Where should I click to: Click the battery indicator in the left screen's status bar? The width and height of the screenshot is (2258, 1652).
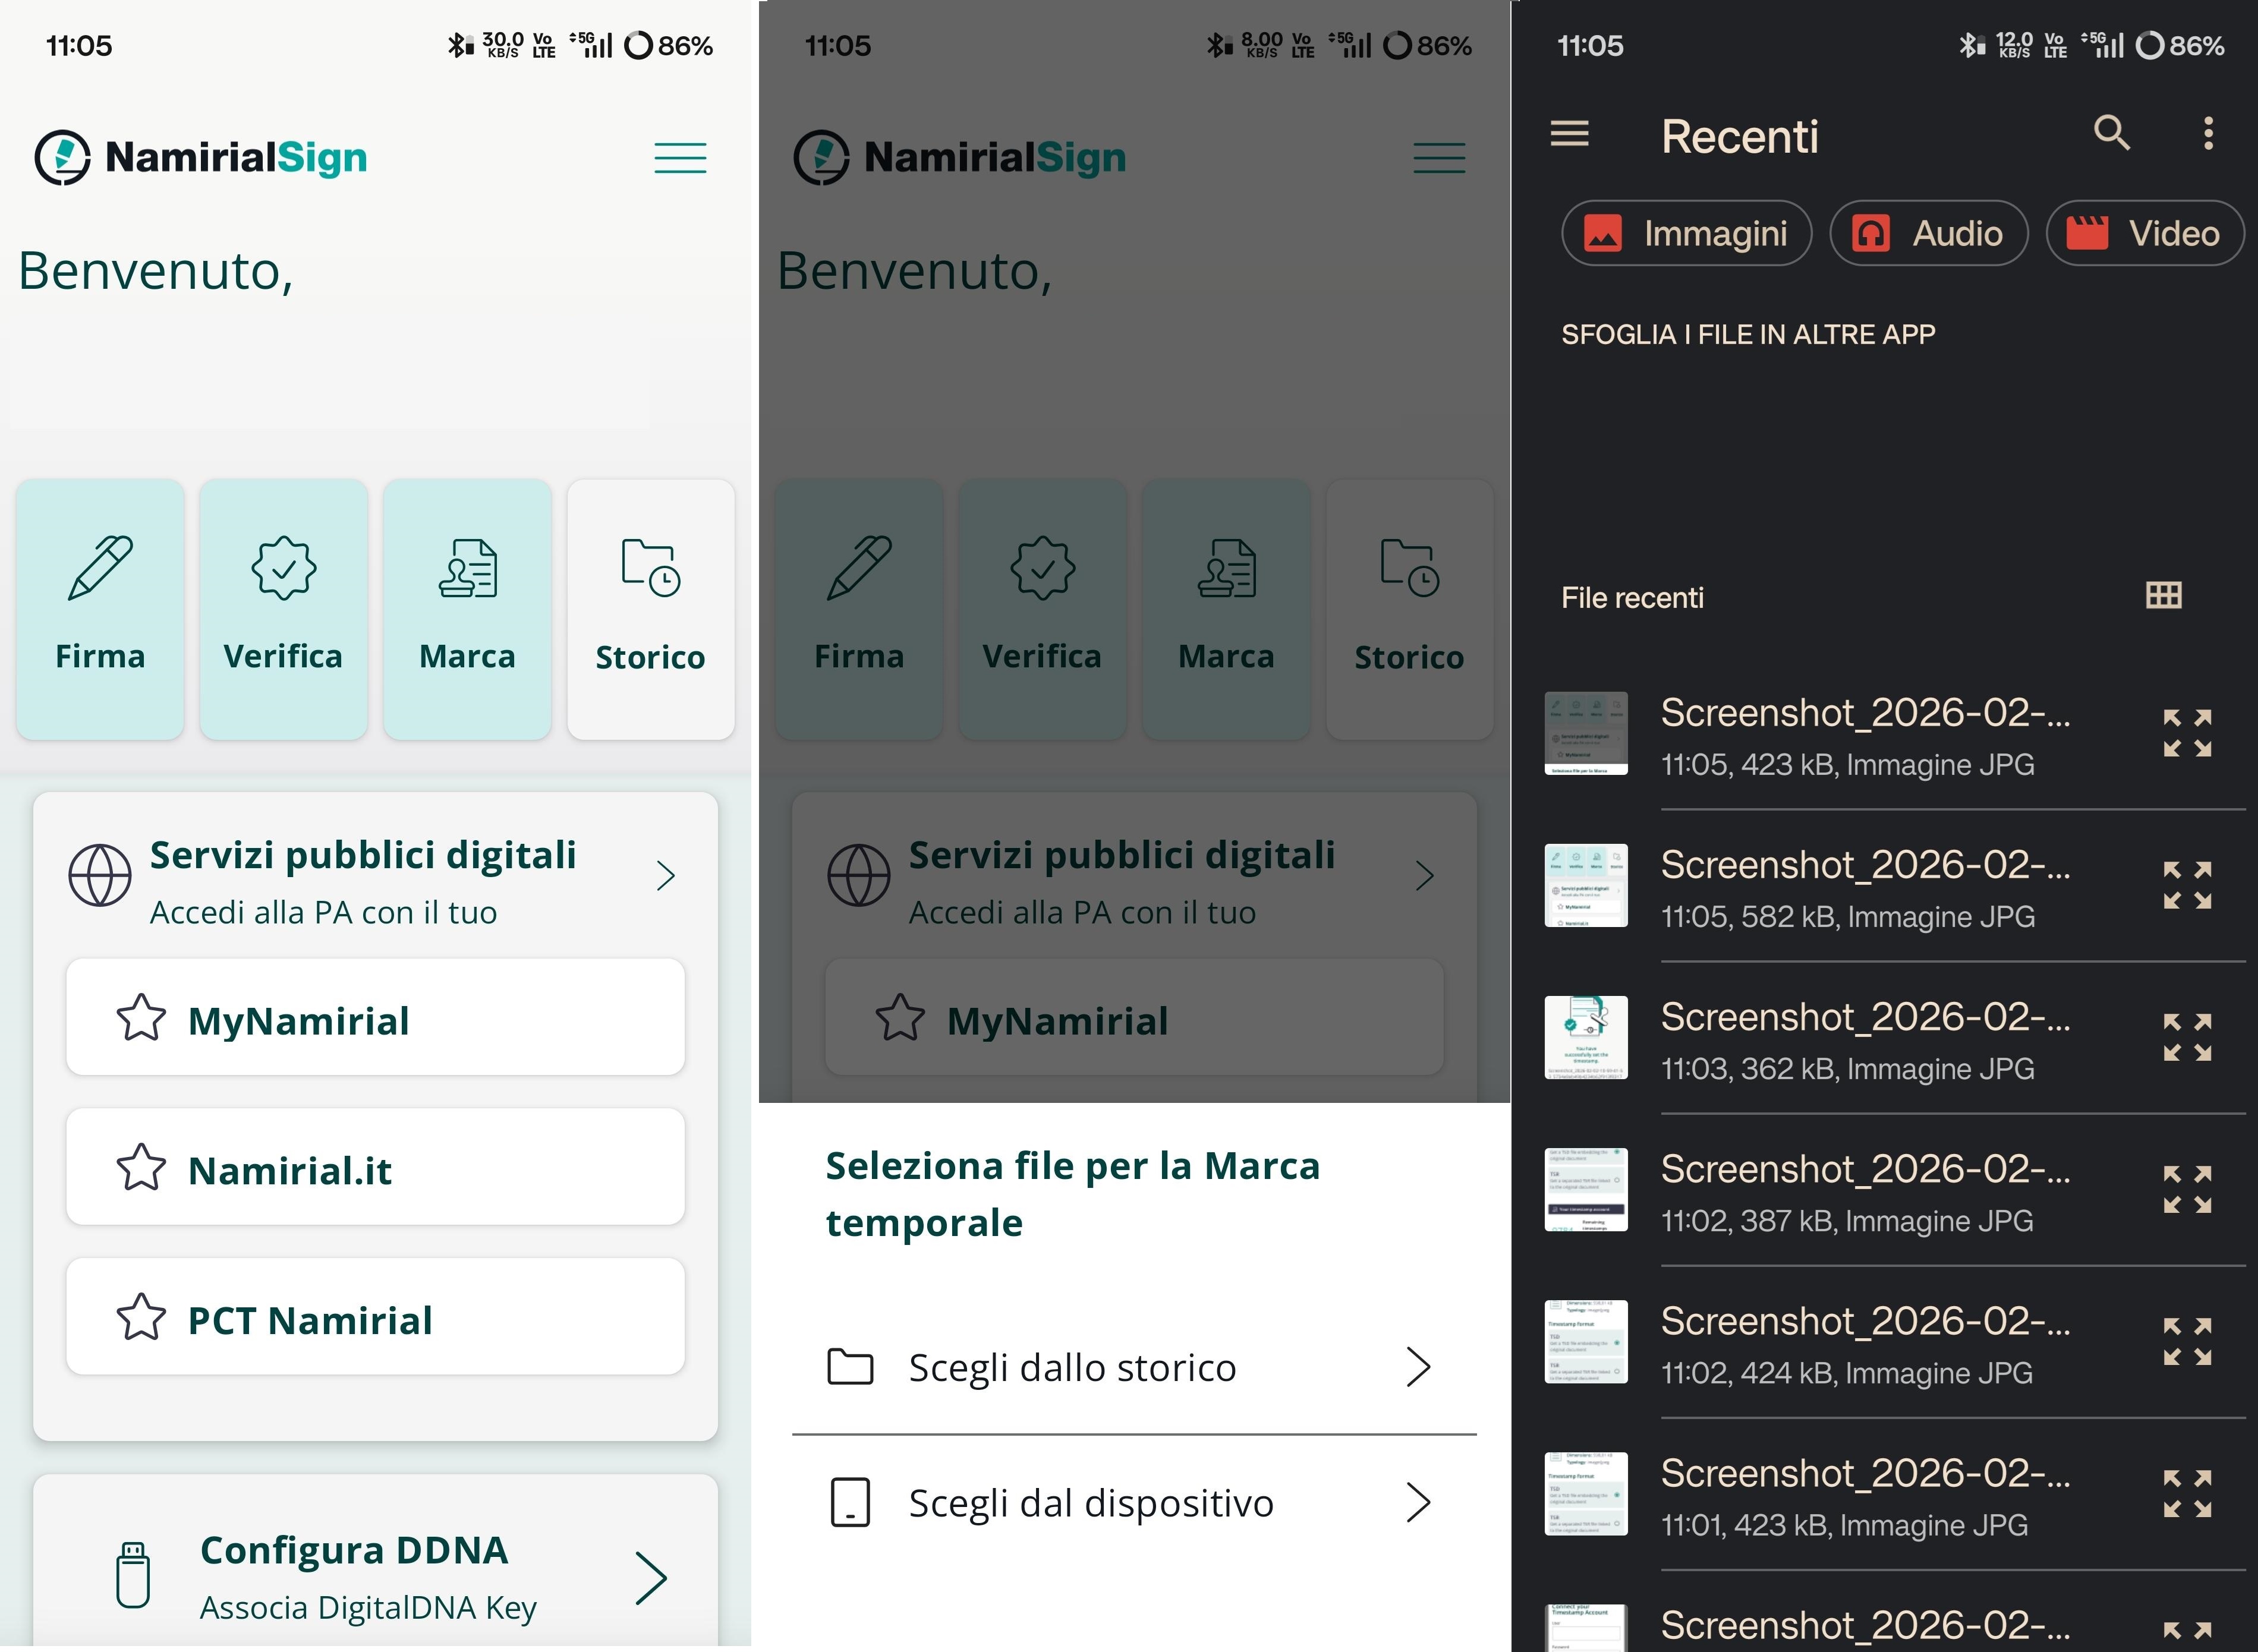[668, 46]
